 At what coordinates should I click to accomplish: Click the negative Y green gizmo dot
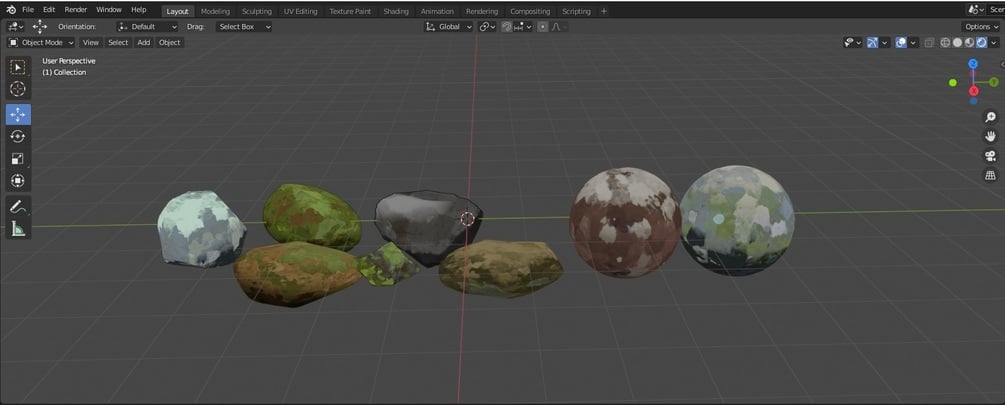[952, 83]
